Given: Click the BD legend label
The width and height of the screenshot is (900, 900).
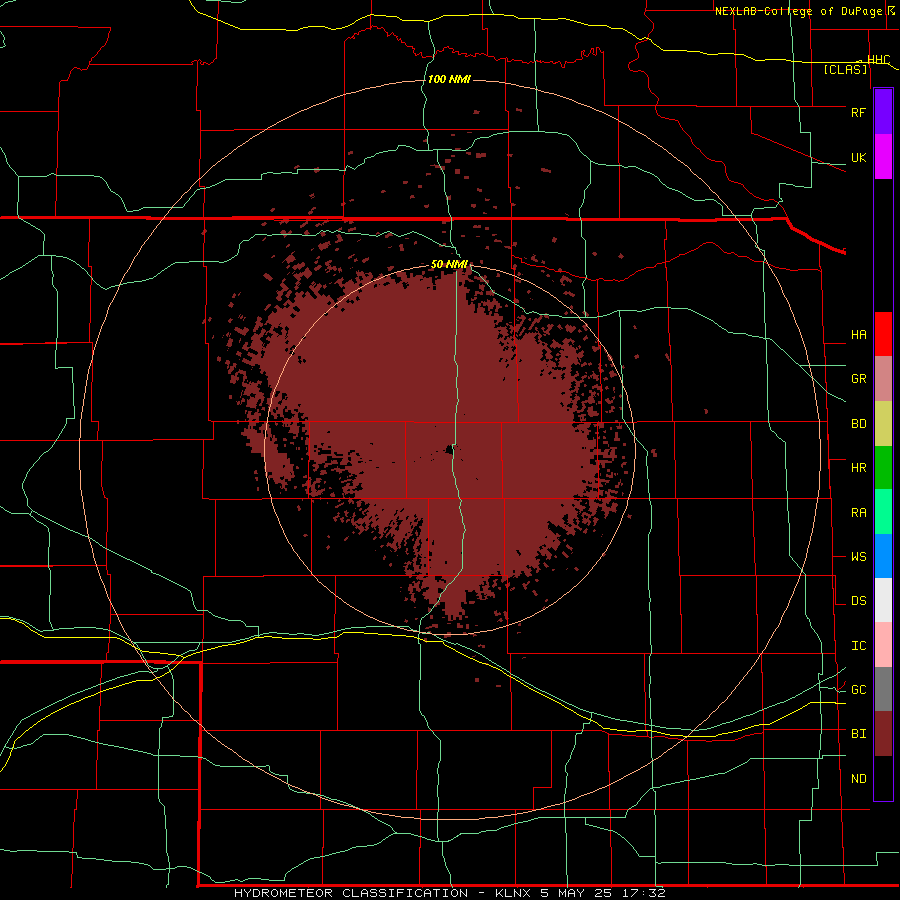Looking at the screenshot, I should point(858,424).
